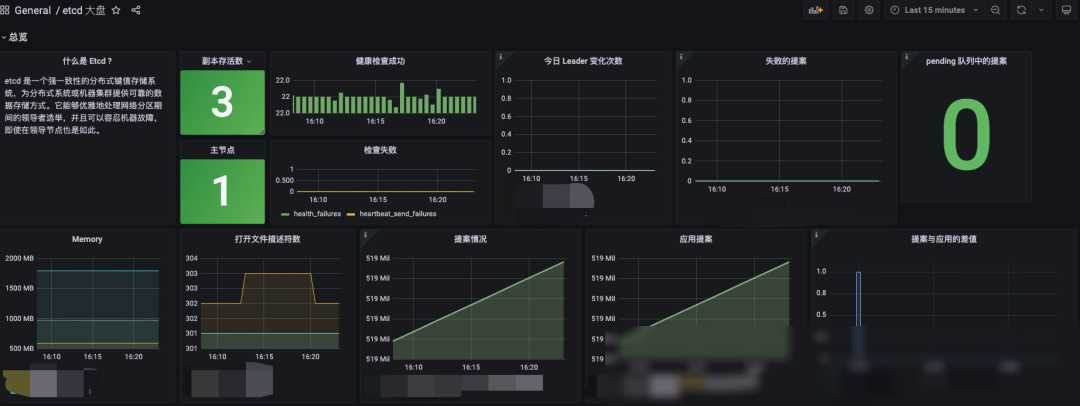Open the Memory panel title menu

coord(87,239)
